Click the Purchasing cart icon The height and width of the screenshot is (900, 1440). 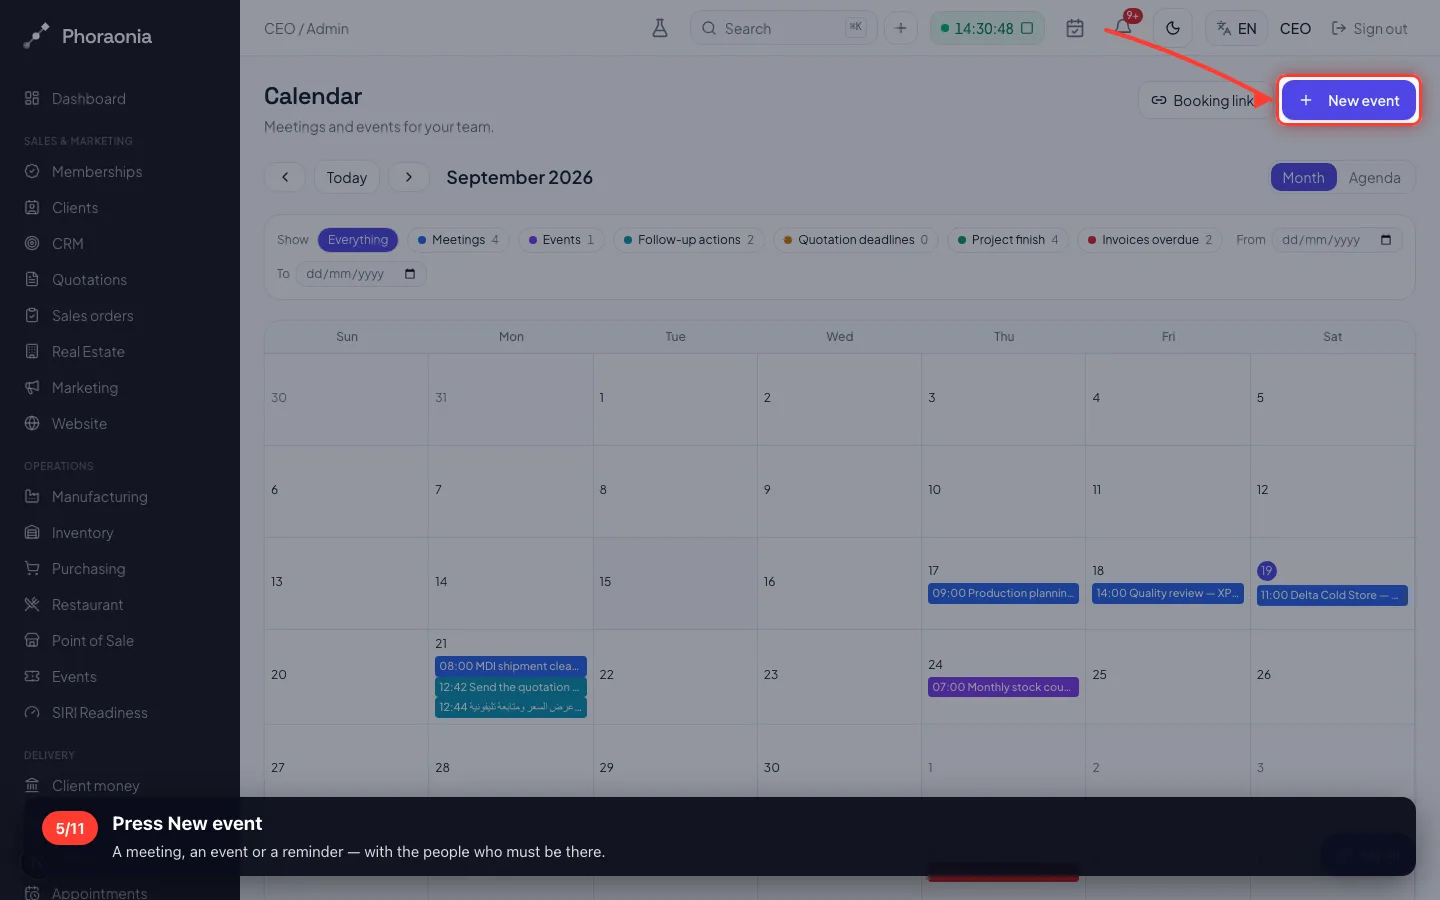32,568
